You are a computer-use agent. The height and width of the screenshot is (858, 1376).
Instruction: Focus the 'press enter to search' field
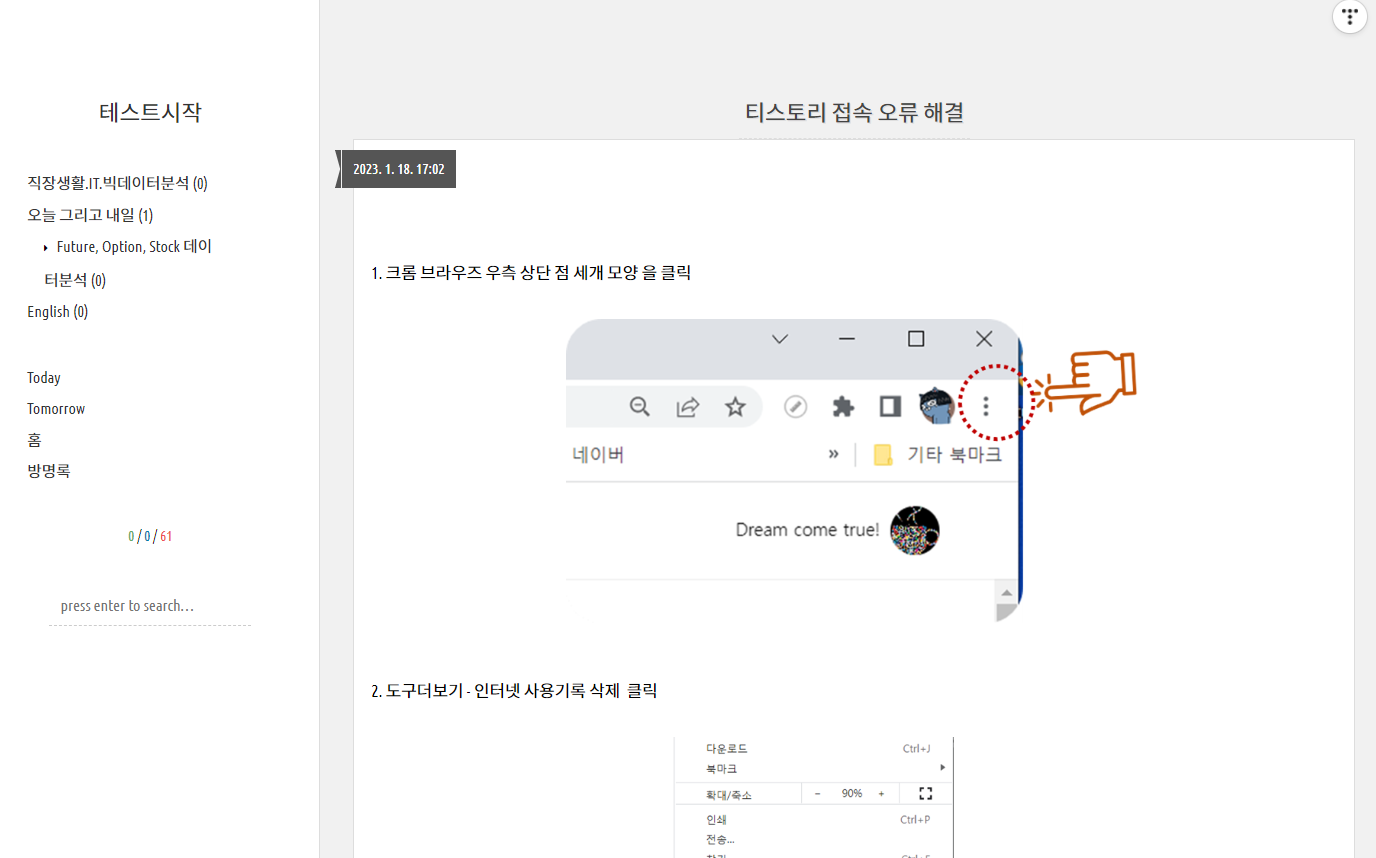pyautogui.click(x=150, y=606)
